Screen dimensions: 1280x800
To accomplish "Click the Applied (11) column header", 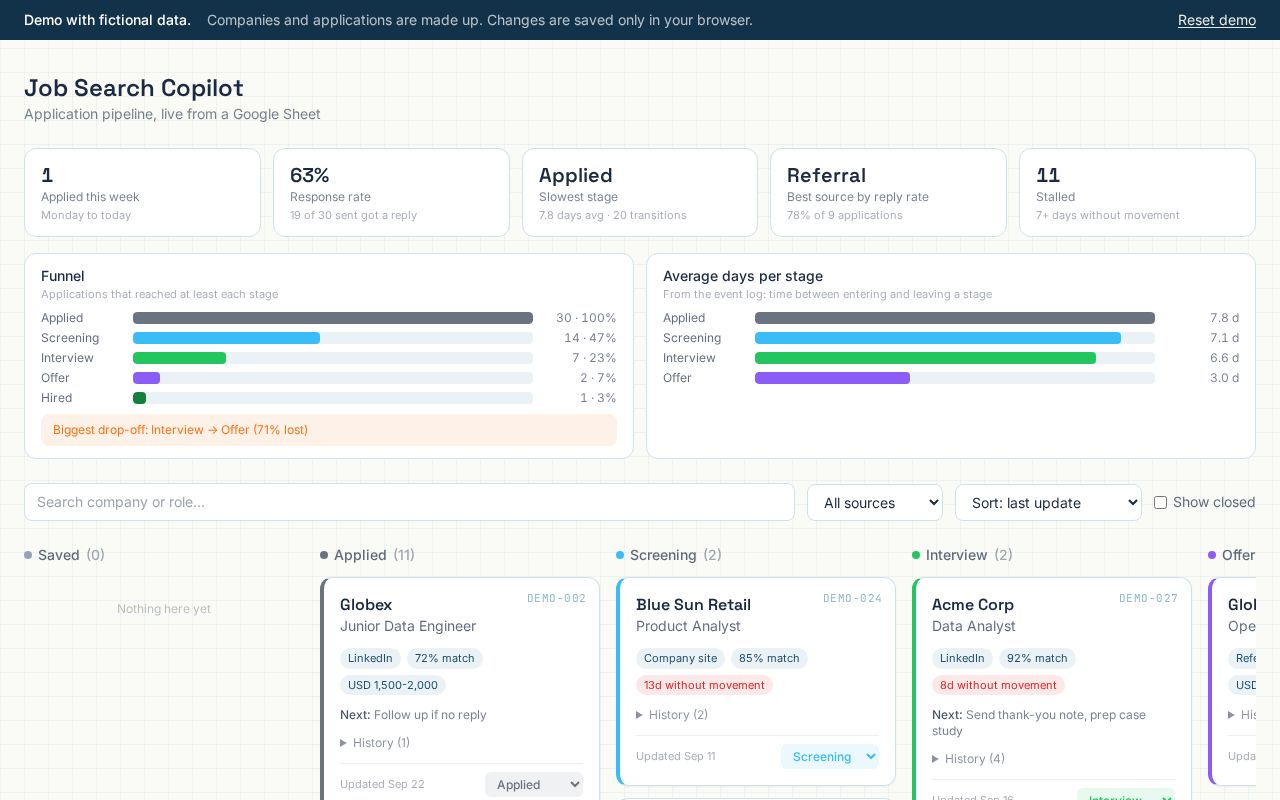I will click(x=367, y=555).
